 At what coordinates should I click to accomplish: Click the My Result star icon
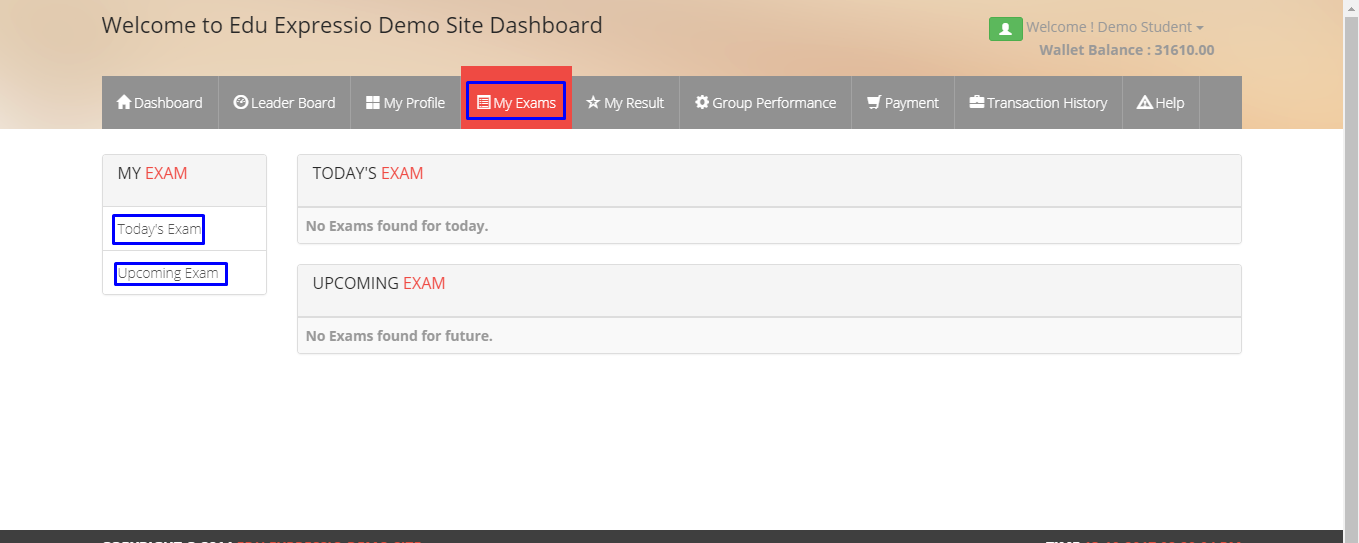pyautogui.click(x=593, y=102)
